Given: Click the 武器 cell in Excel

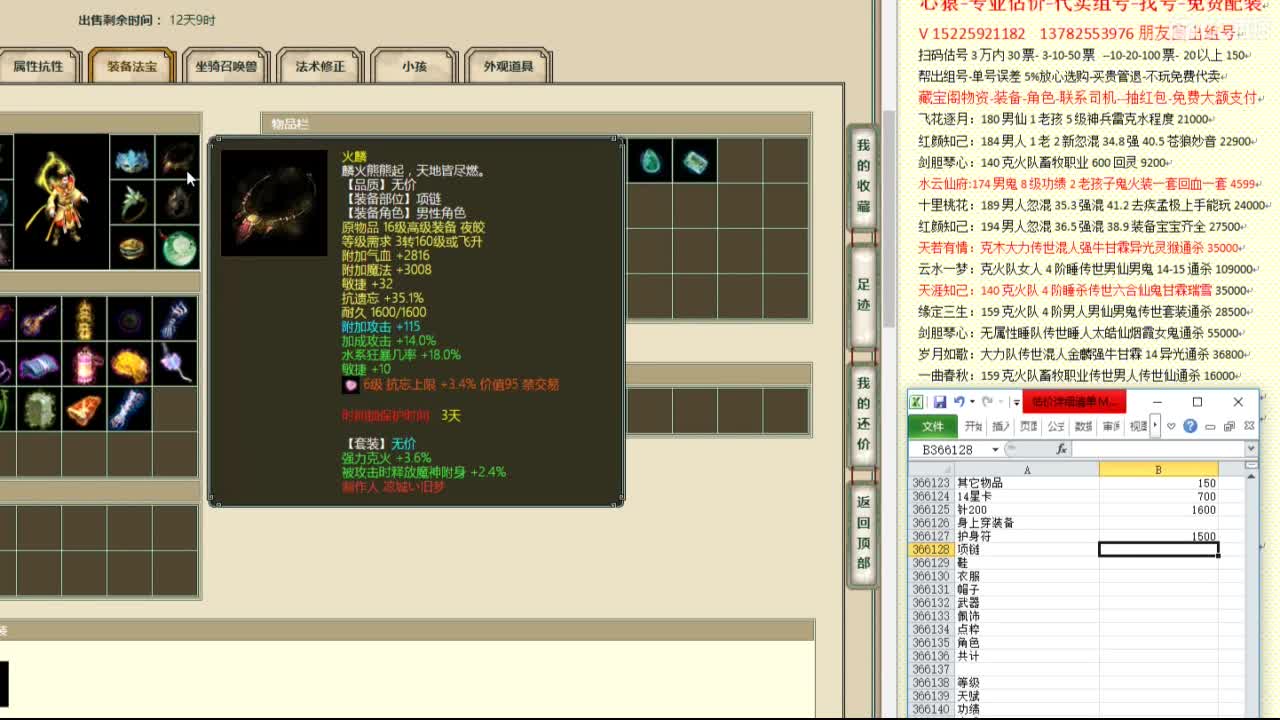Looking at the screenshot, I should [1027, 603].
